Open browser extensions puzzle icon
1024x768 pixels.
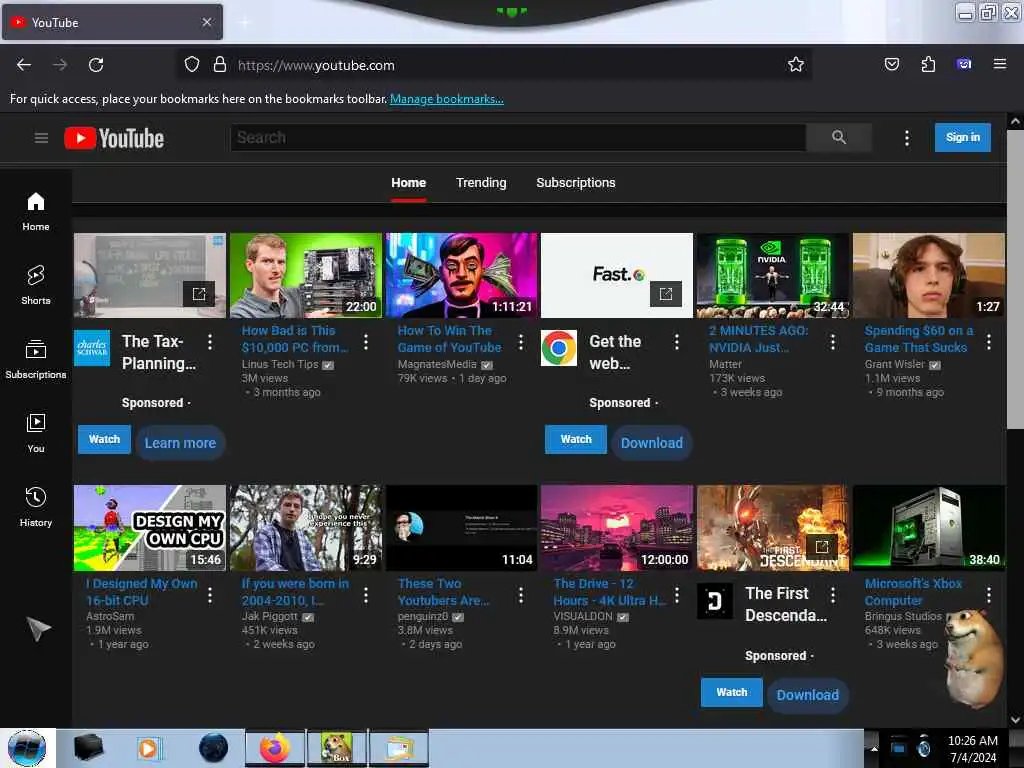pos(928,64)
